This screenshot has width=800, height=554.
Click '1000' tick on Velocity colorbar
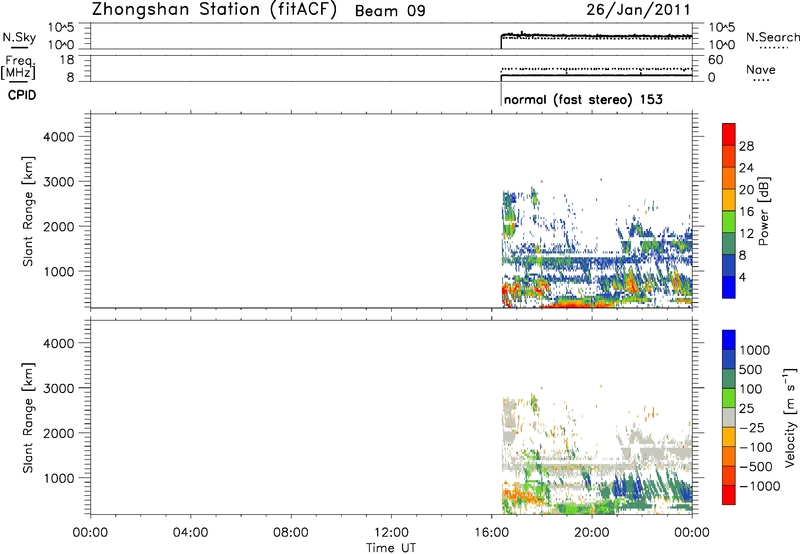(x=755, y=350)
